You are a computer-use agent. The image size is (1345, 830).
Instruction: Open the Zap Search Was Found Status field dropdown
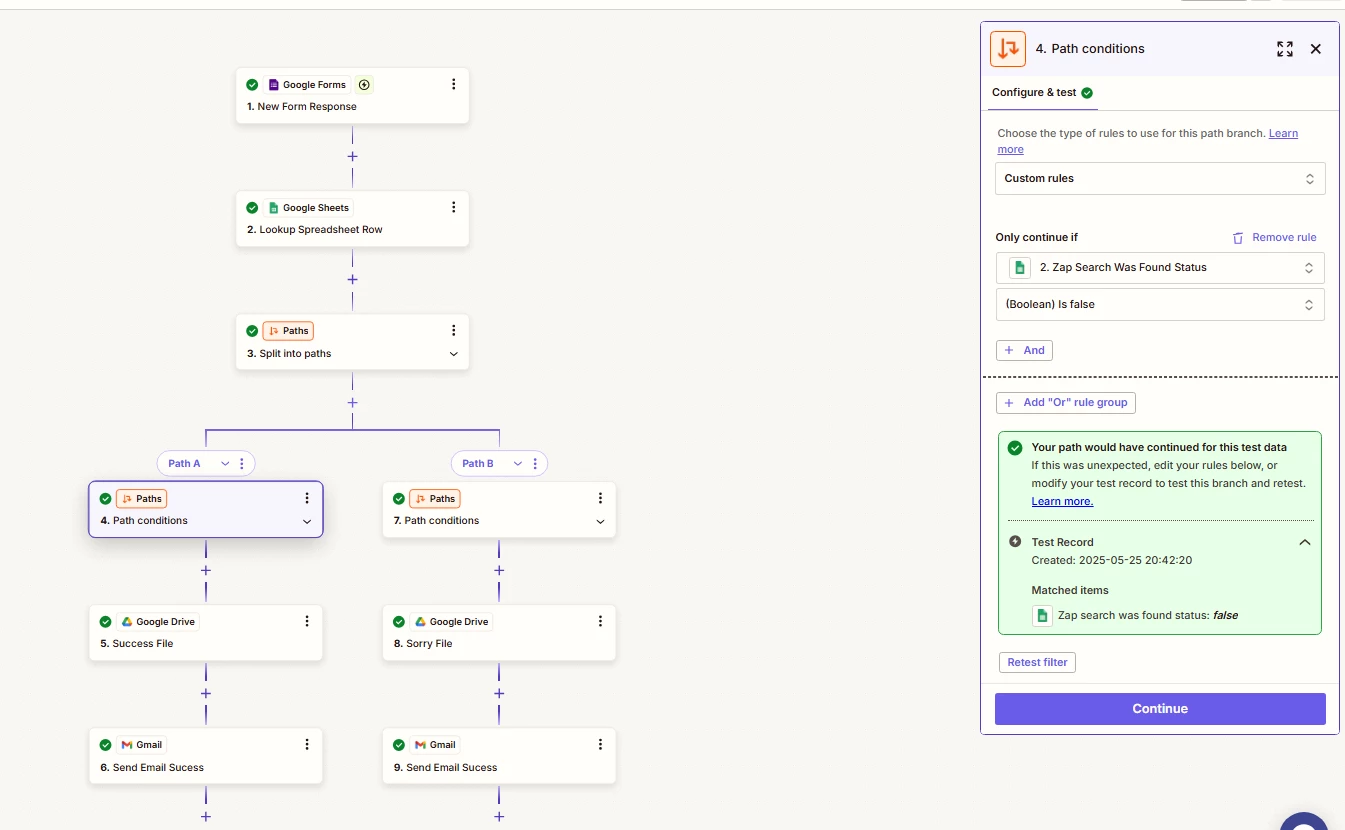[x=1160, y=267]
